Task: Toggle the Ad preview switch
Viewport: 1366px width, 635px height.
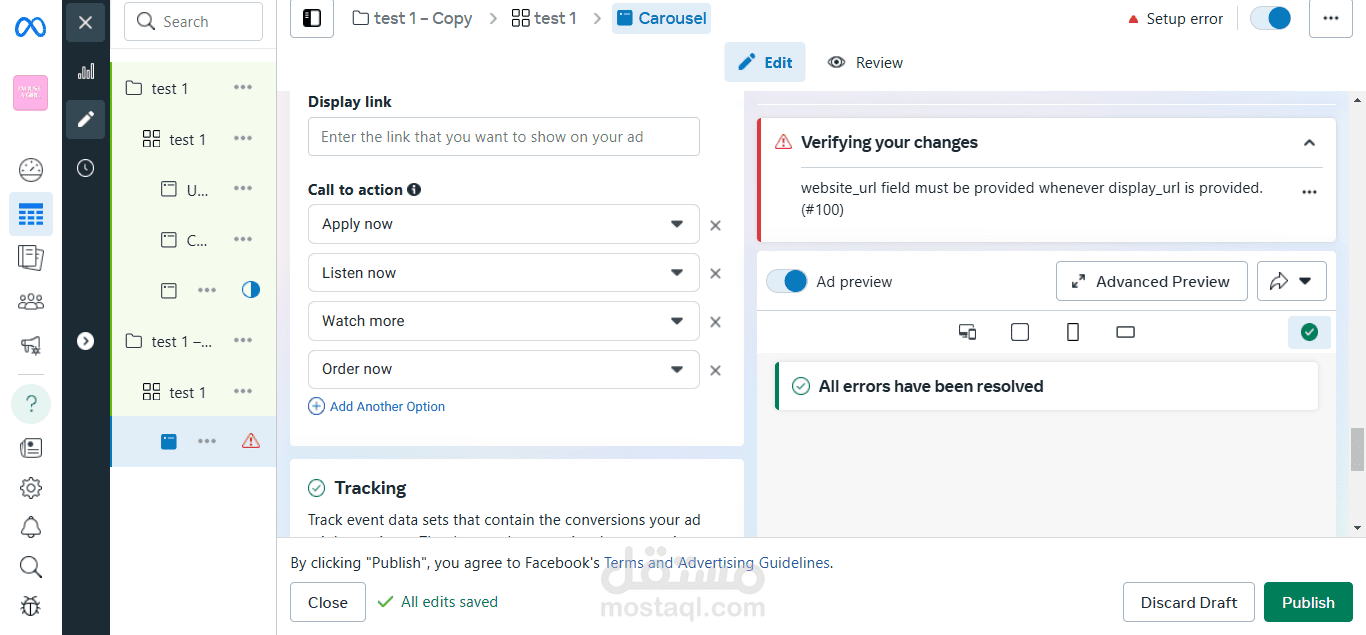Action: pyautogui.click(x=787, y=282)
